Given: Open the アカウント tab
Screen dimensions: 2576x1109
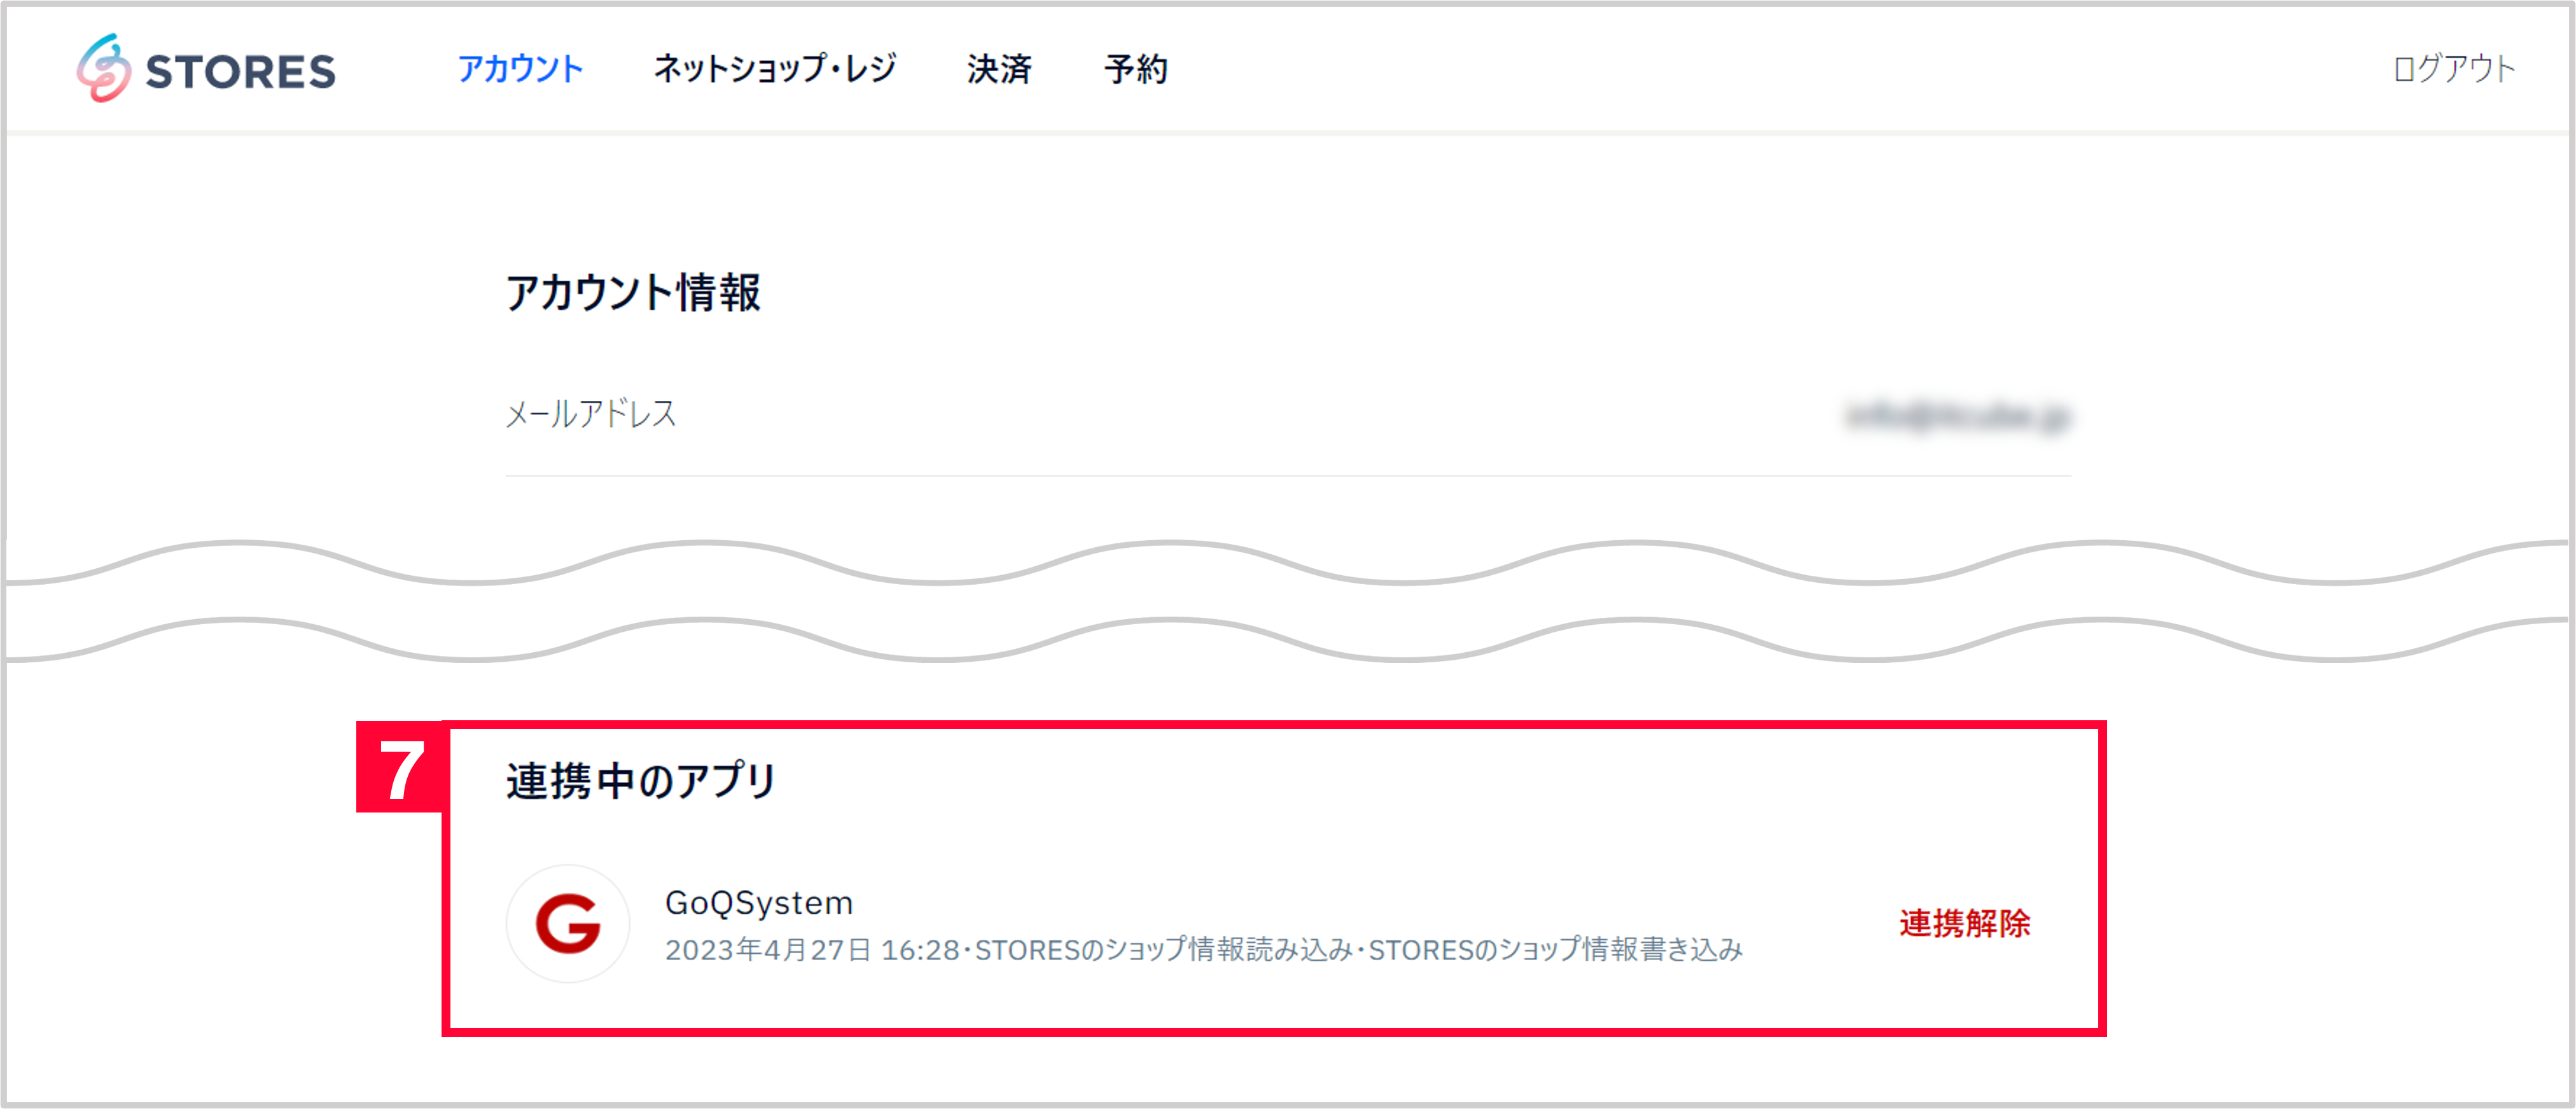Looking at the screenshot, I should pyautogui.click(x=521, y=69).
